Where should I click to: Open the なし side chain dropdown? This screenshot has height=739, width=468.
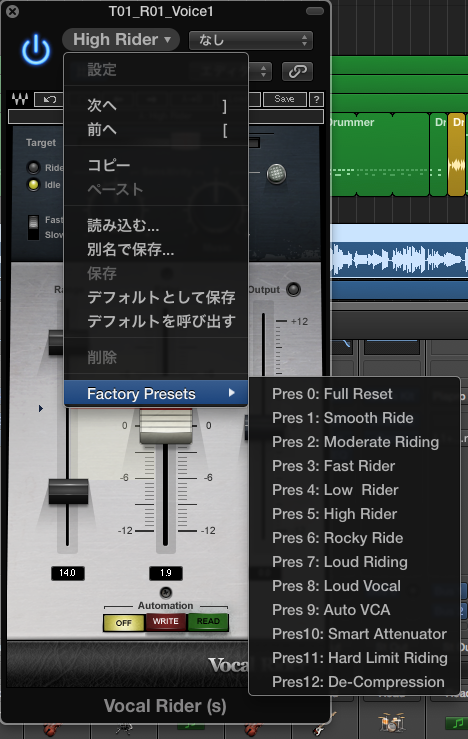(251, 41)
